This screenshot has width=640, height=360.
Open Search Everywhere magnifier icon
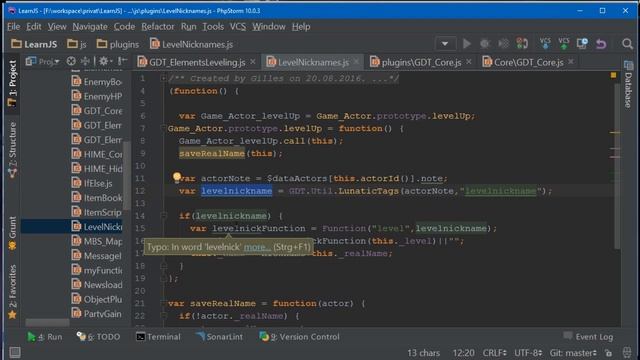point(627,44)
